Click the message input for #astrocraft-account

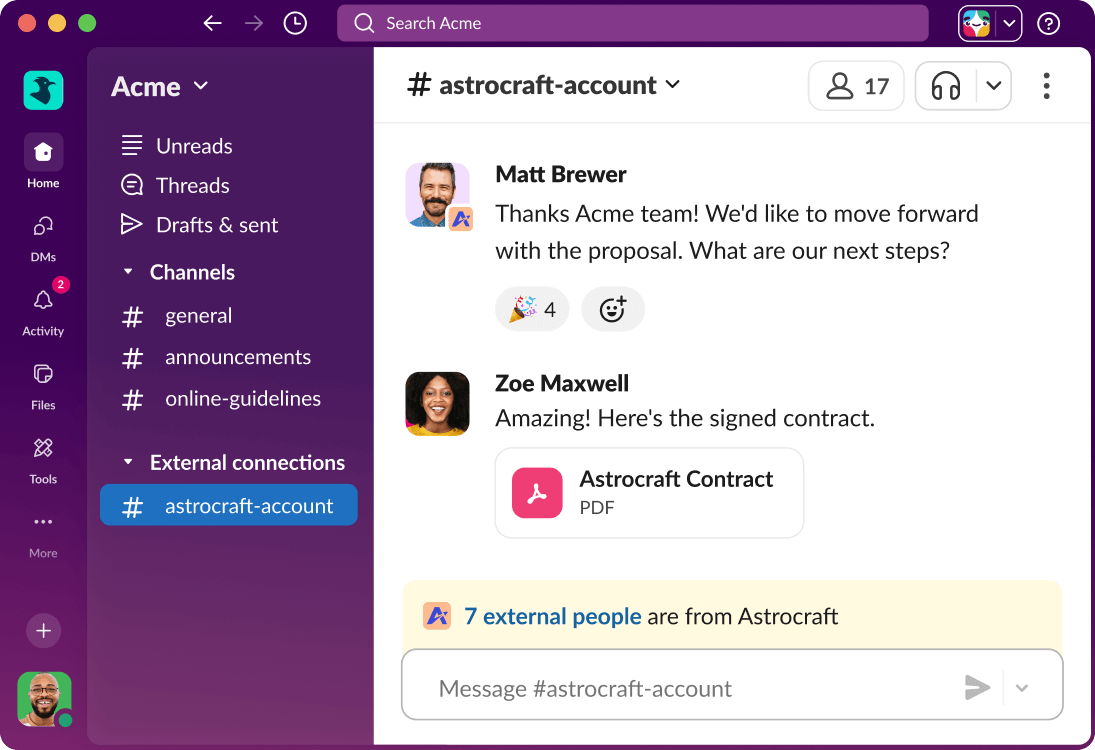click(x=700, y=687)
